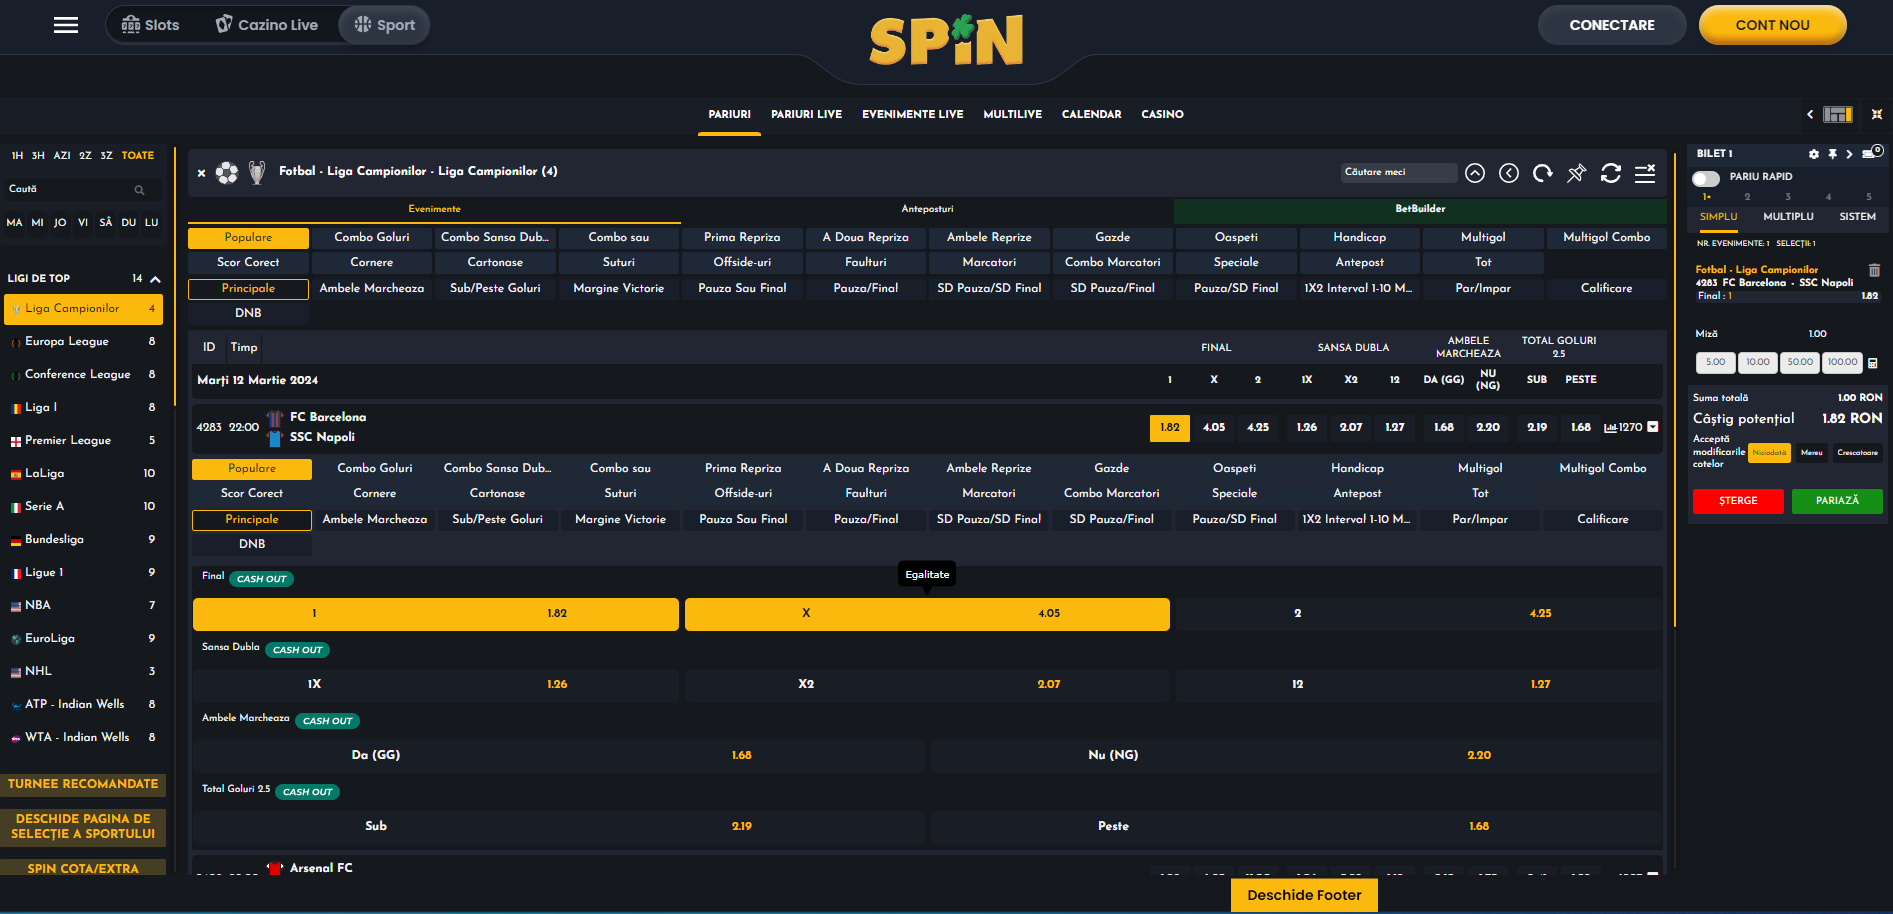Expand Serie A in sidebar

(83, 507)
